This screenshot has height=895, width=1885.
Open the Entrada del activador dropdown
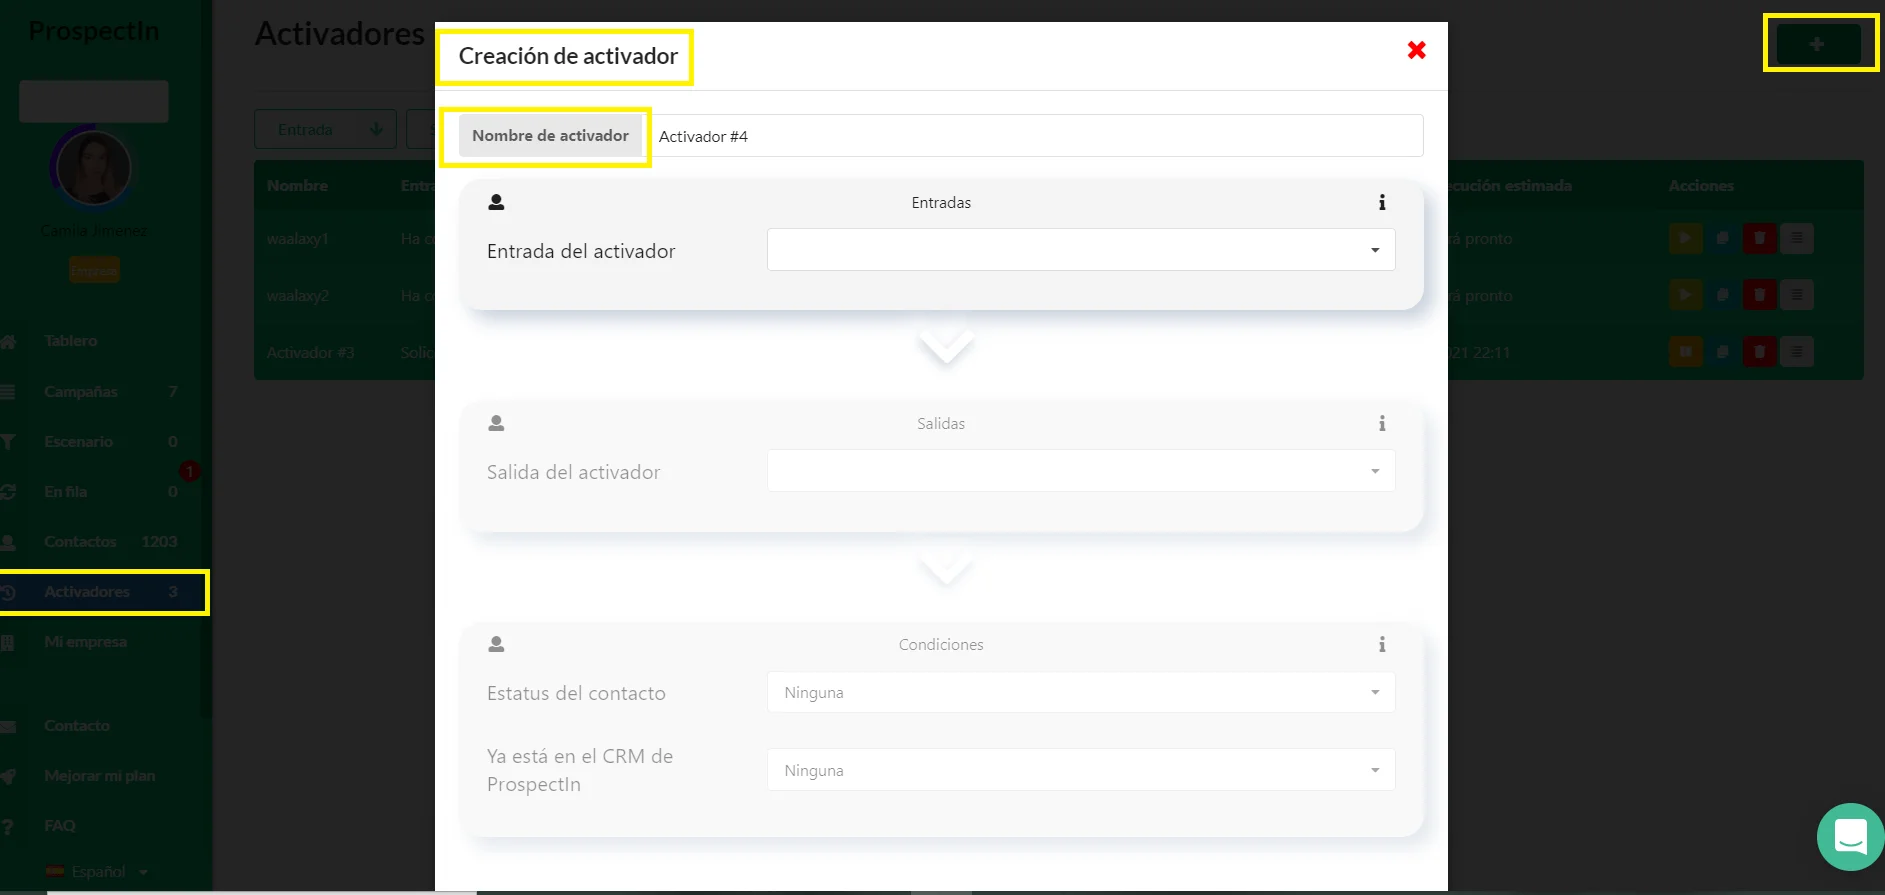[x=1081, y=250]
